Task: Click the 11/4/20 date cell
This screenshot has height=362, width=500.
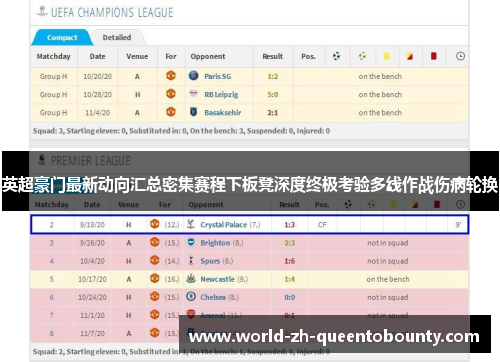Action: coord(97,113)
